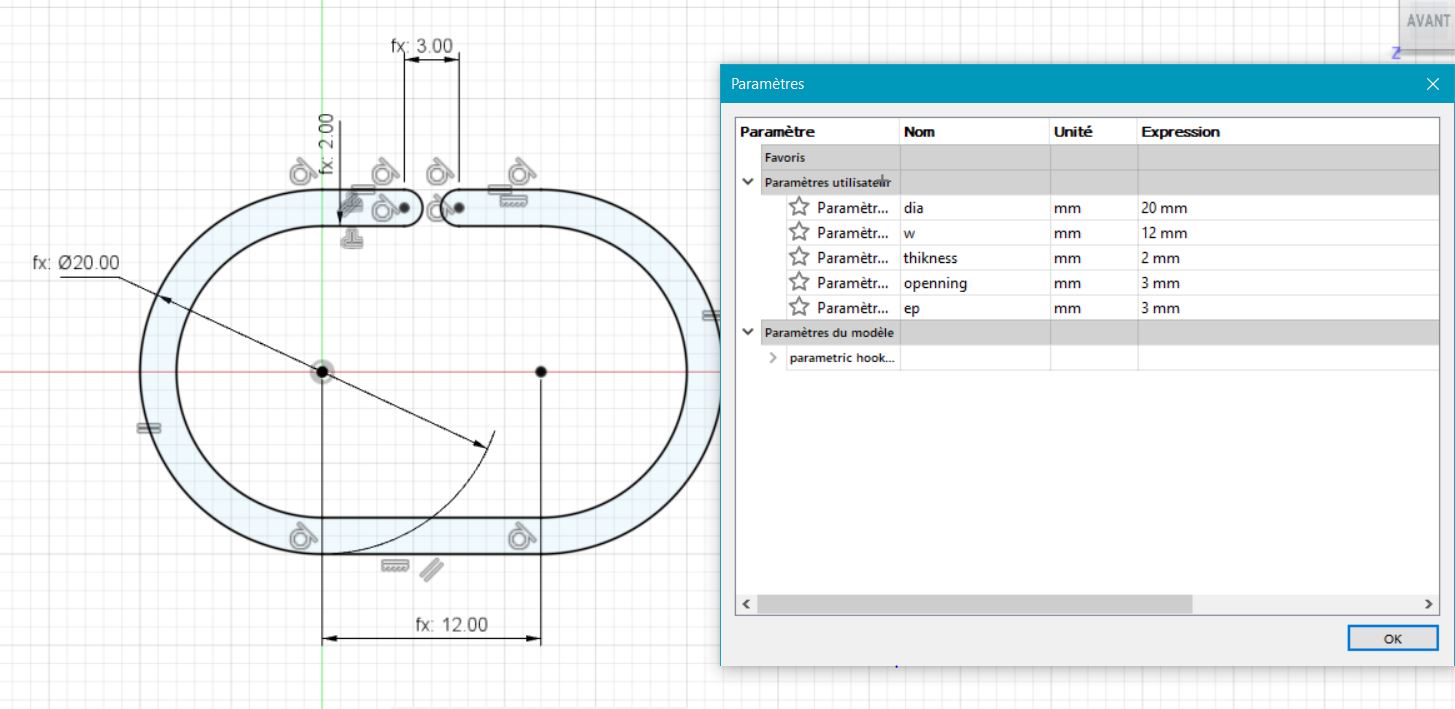Select the fx: 3.00 opening dimension
The image size is (1455, 709).
point(421,45)
